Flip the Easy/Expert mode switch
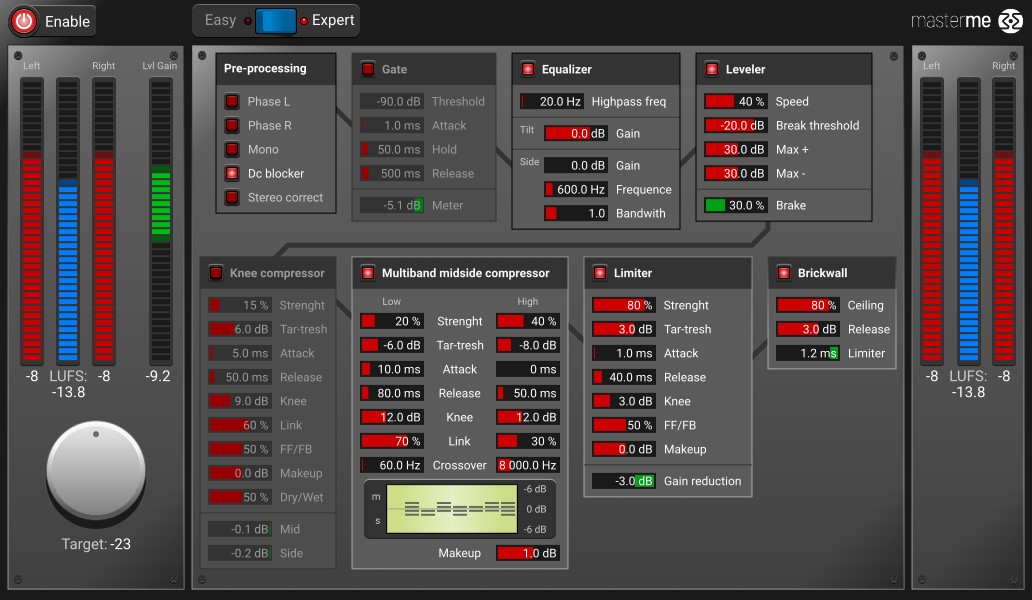The width and height of the screenshot is (1032, 600). coord(275,19)
